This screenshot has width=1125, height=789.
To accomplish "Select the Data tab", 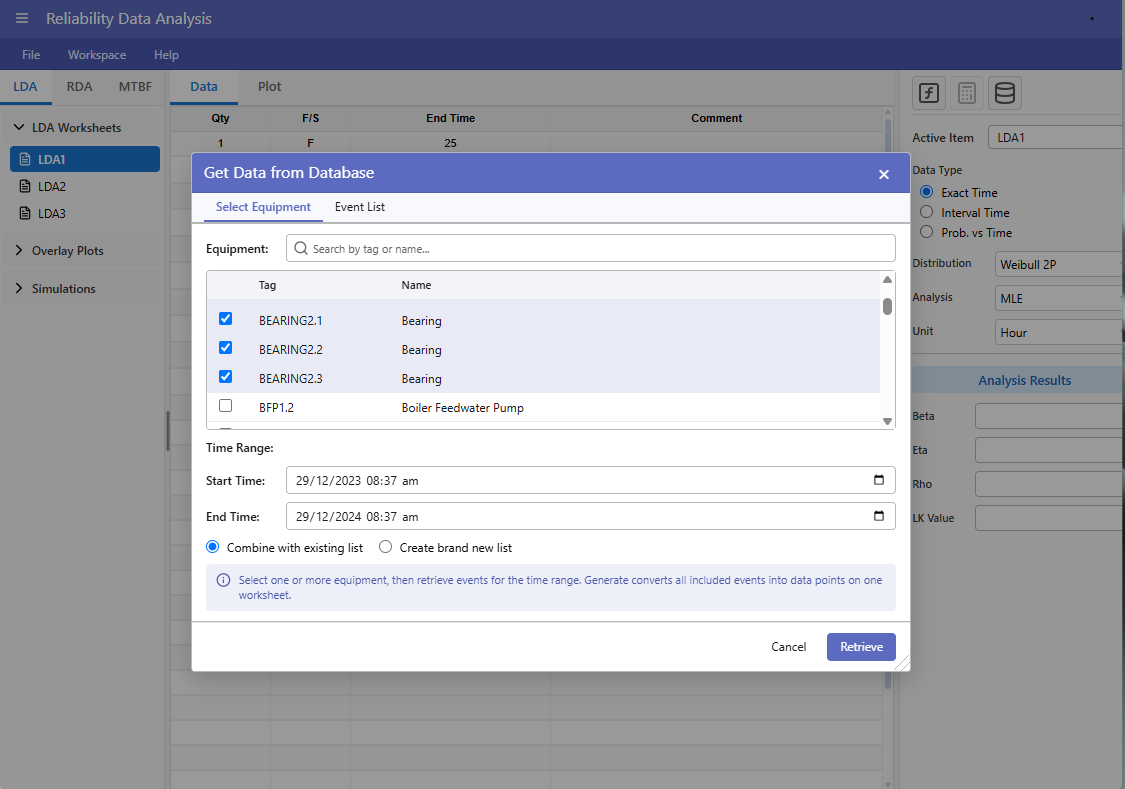I will 204,87.
